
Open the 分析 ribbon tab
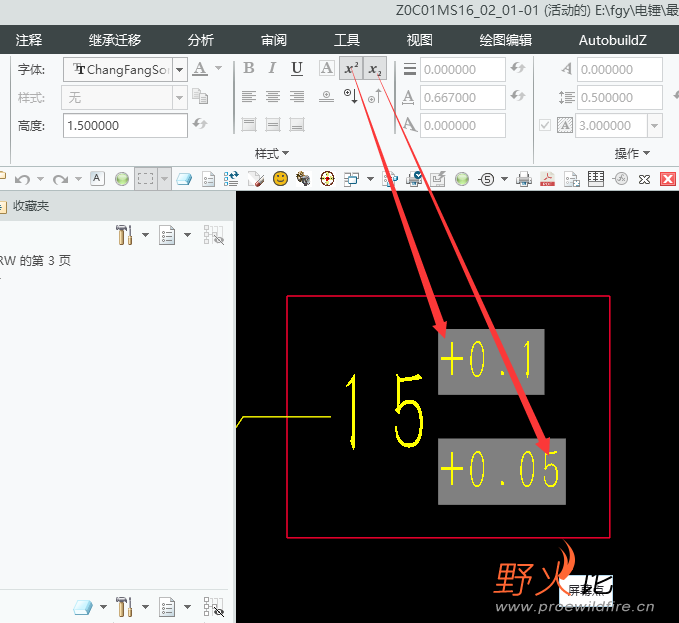coord(201,40)
